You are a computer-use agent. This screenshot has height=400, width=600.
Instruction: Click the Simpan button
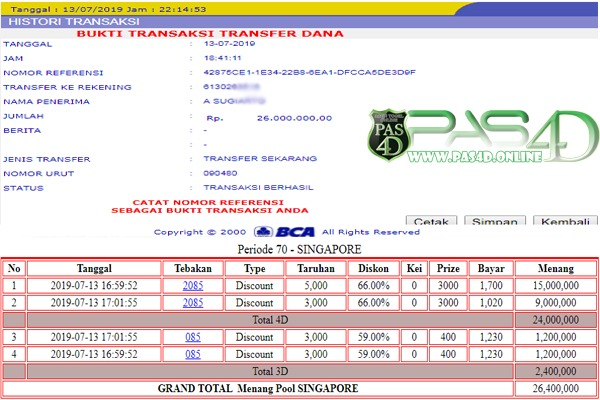pos(495,220)
